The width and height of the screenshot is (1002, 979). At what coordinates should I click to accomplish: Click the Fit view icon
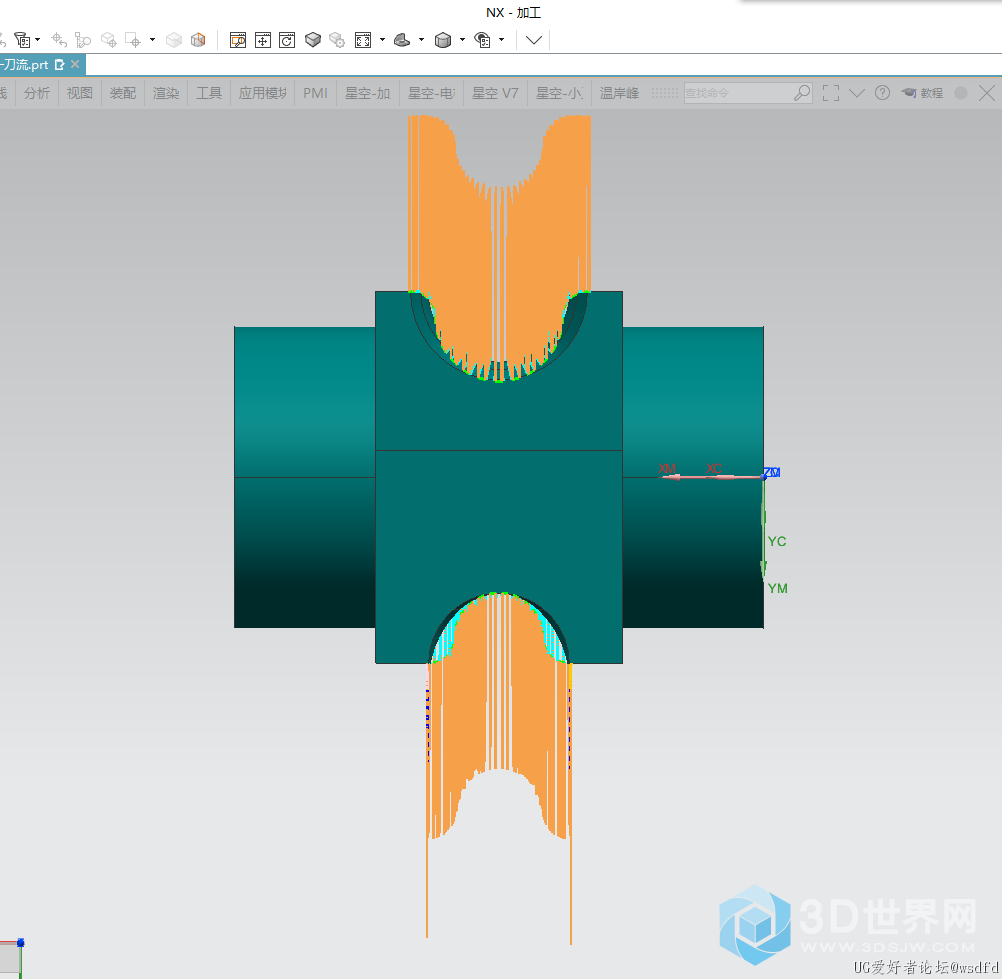coord(363,40)
